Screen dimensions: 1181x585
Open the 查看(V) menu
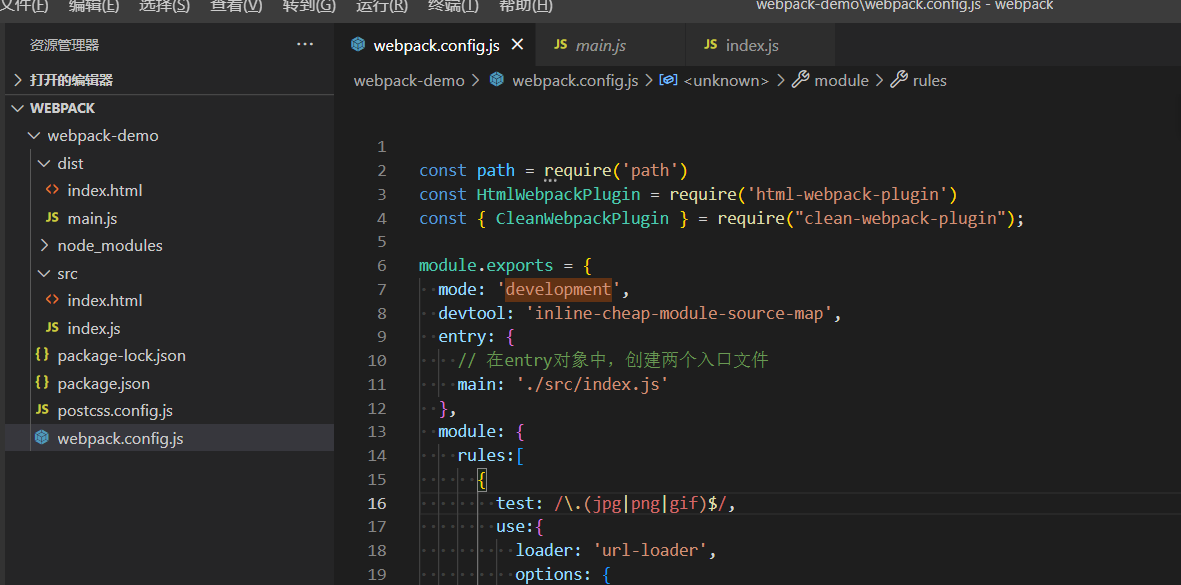237,6
